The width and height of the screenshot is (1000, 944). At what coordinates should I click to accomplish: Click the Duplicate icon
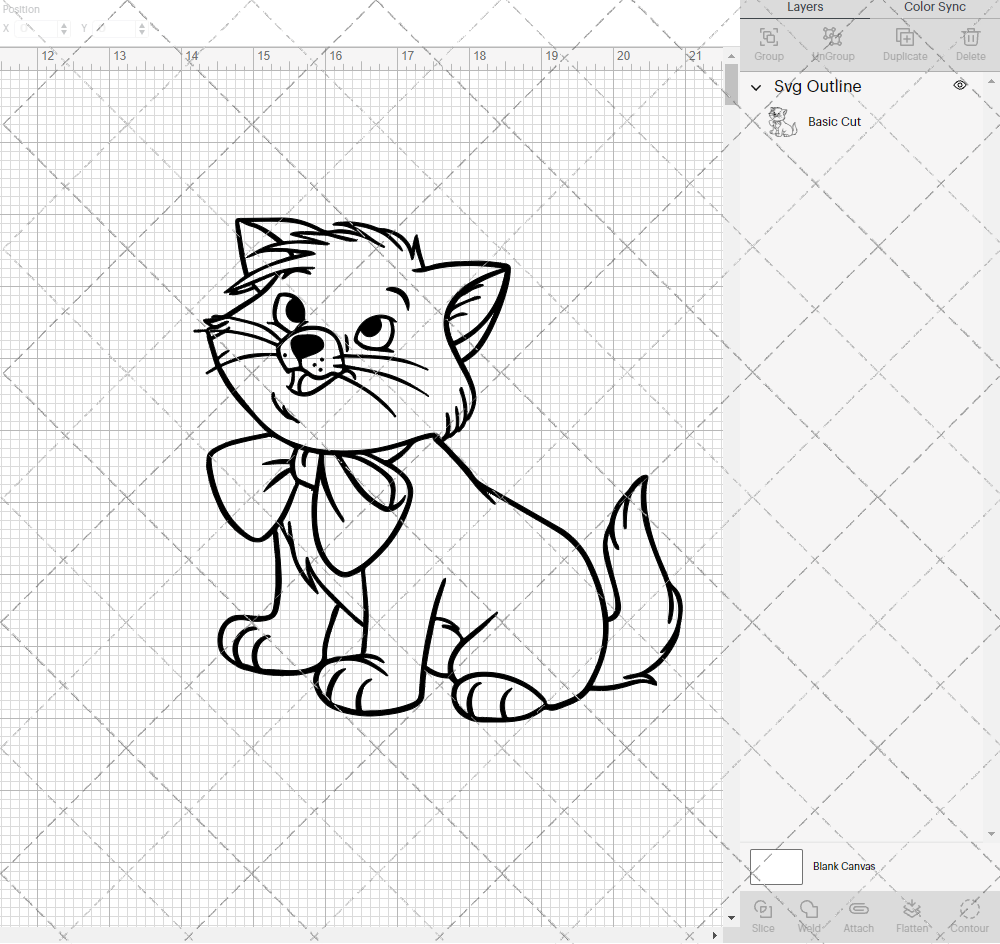pos(905,37)
